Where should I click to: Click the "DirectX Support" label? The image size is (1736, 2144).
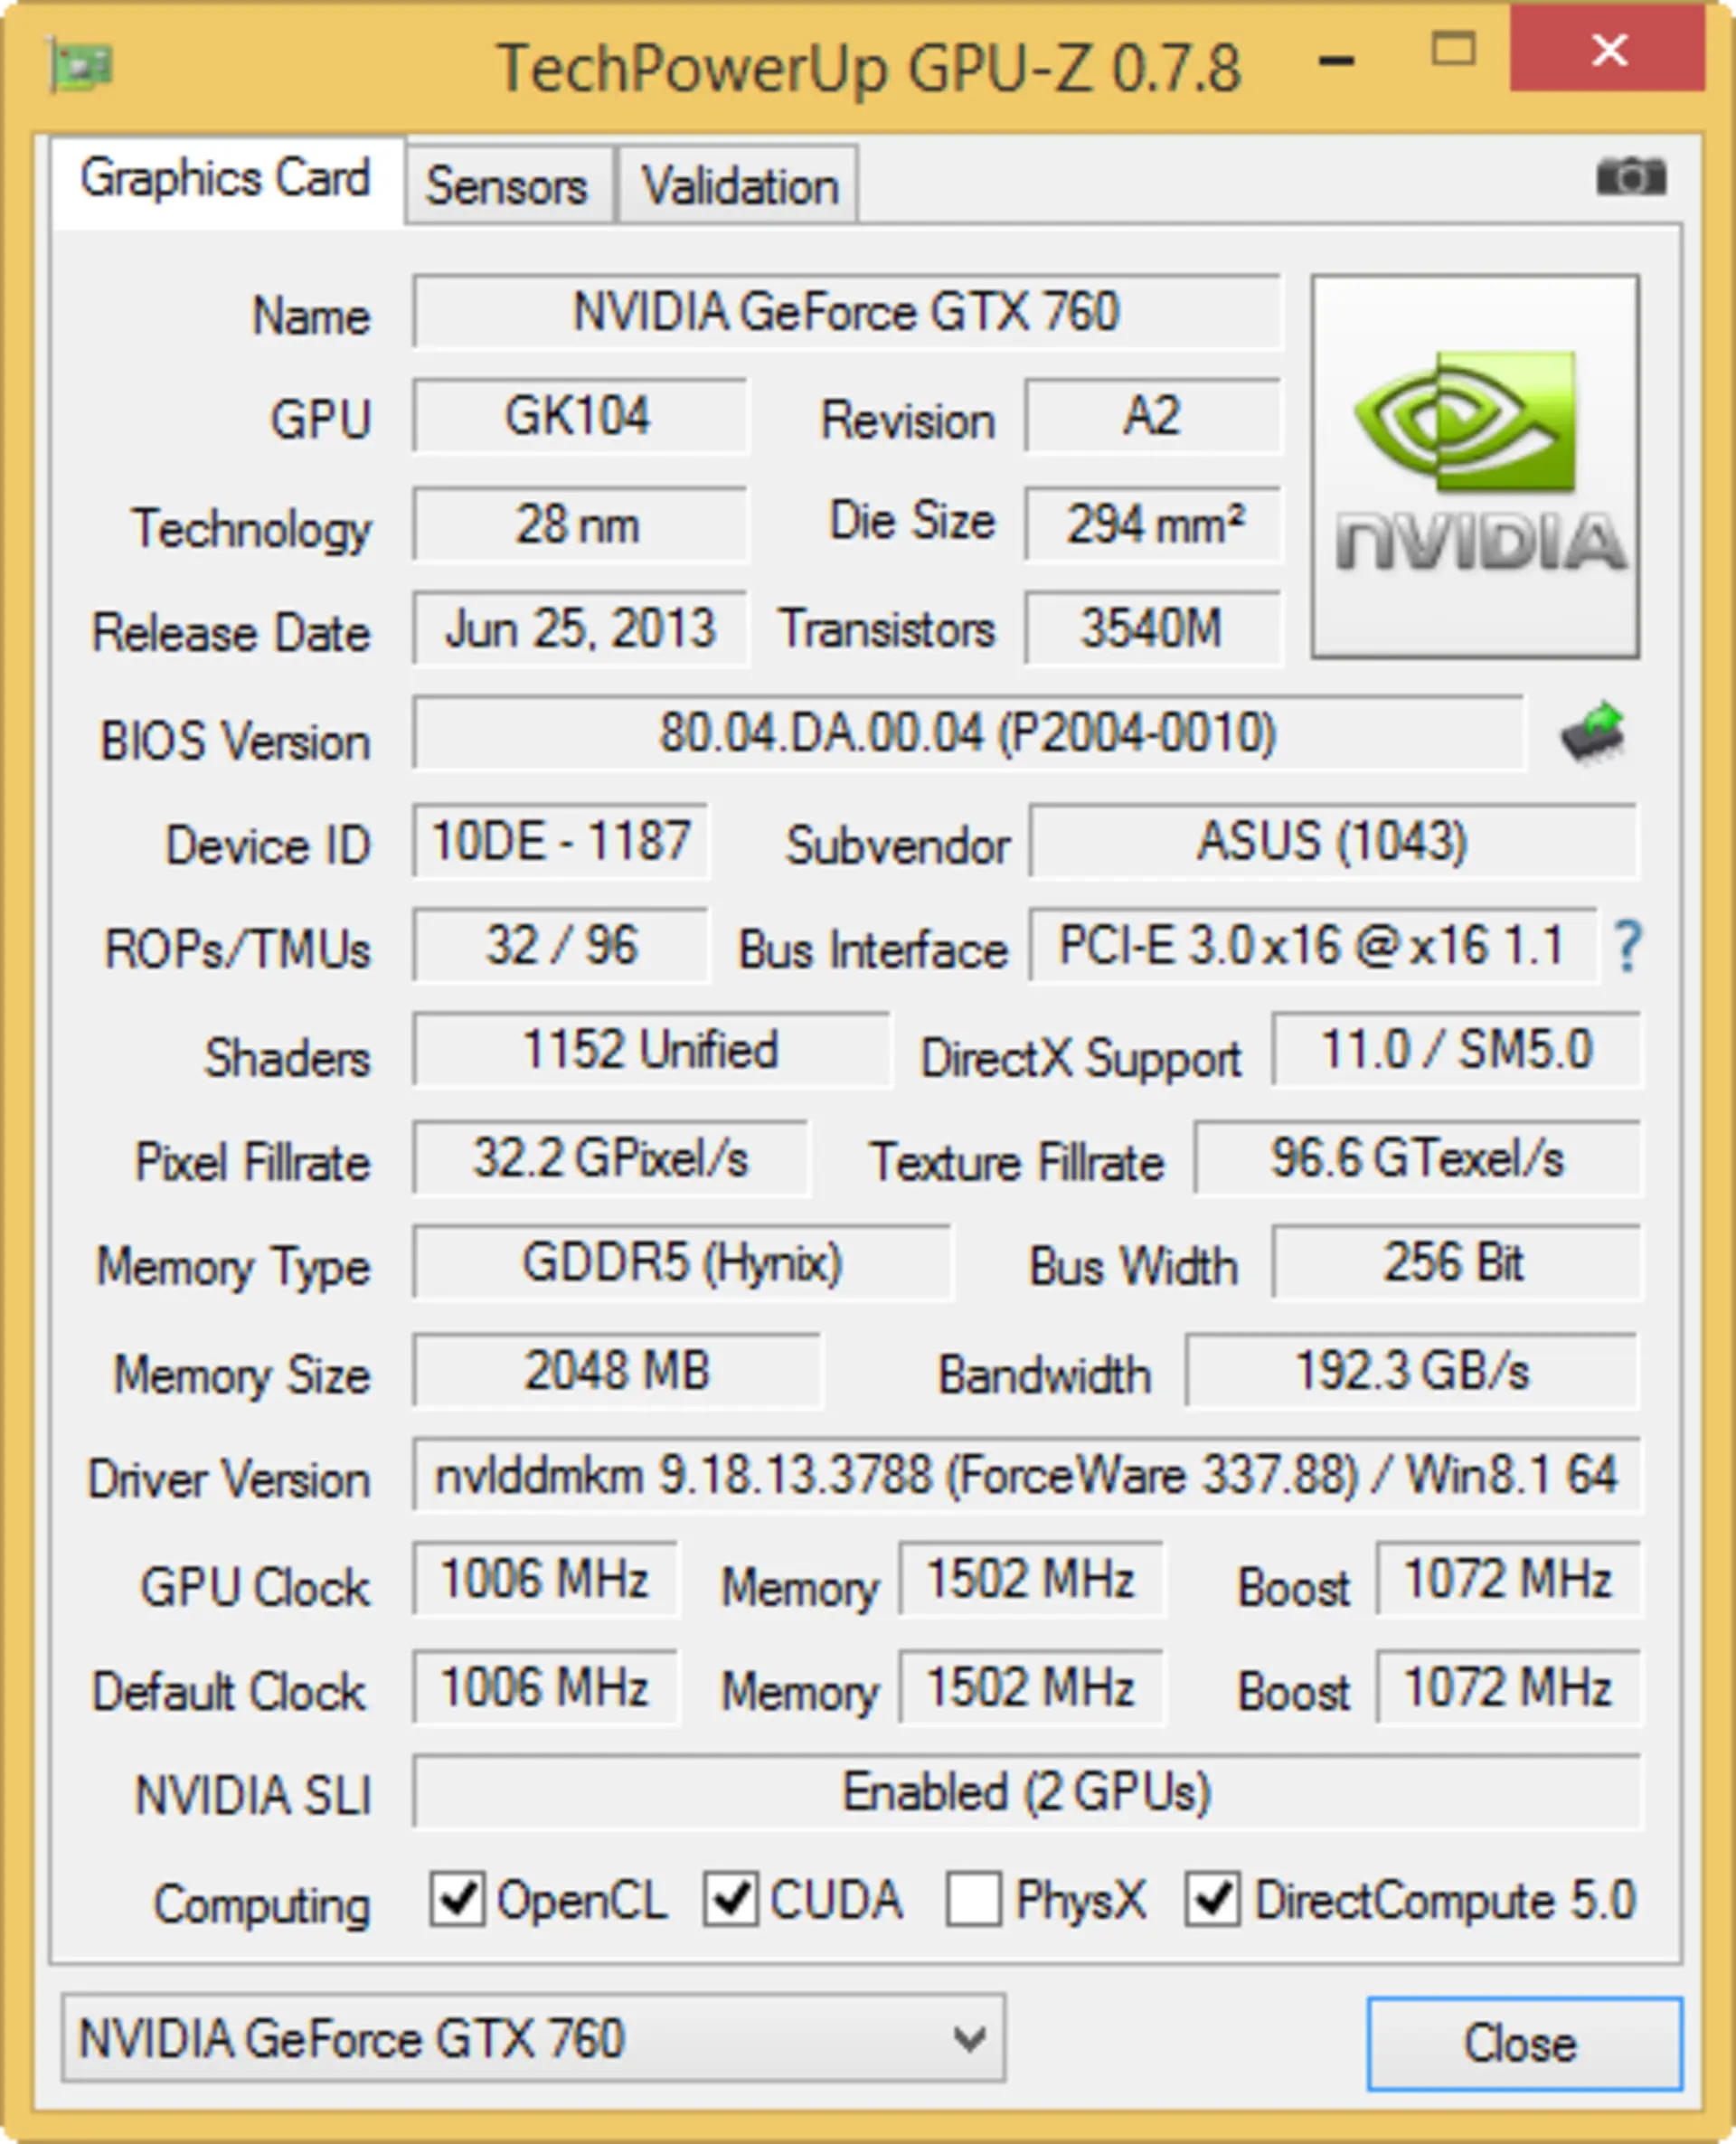click(1081, 1059)
